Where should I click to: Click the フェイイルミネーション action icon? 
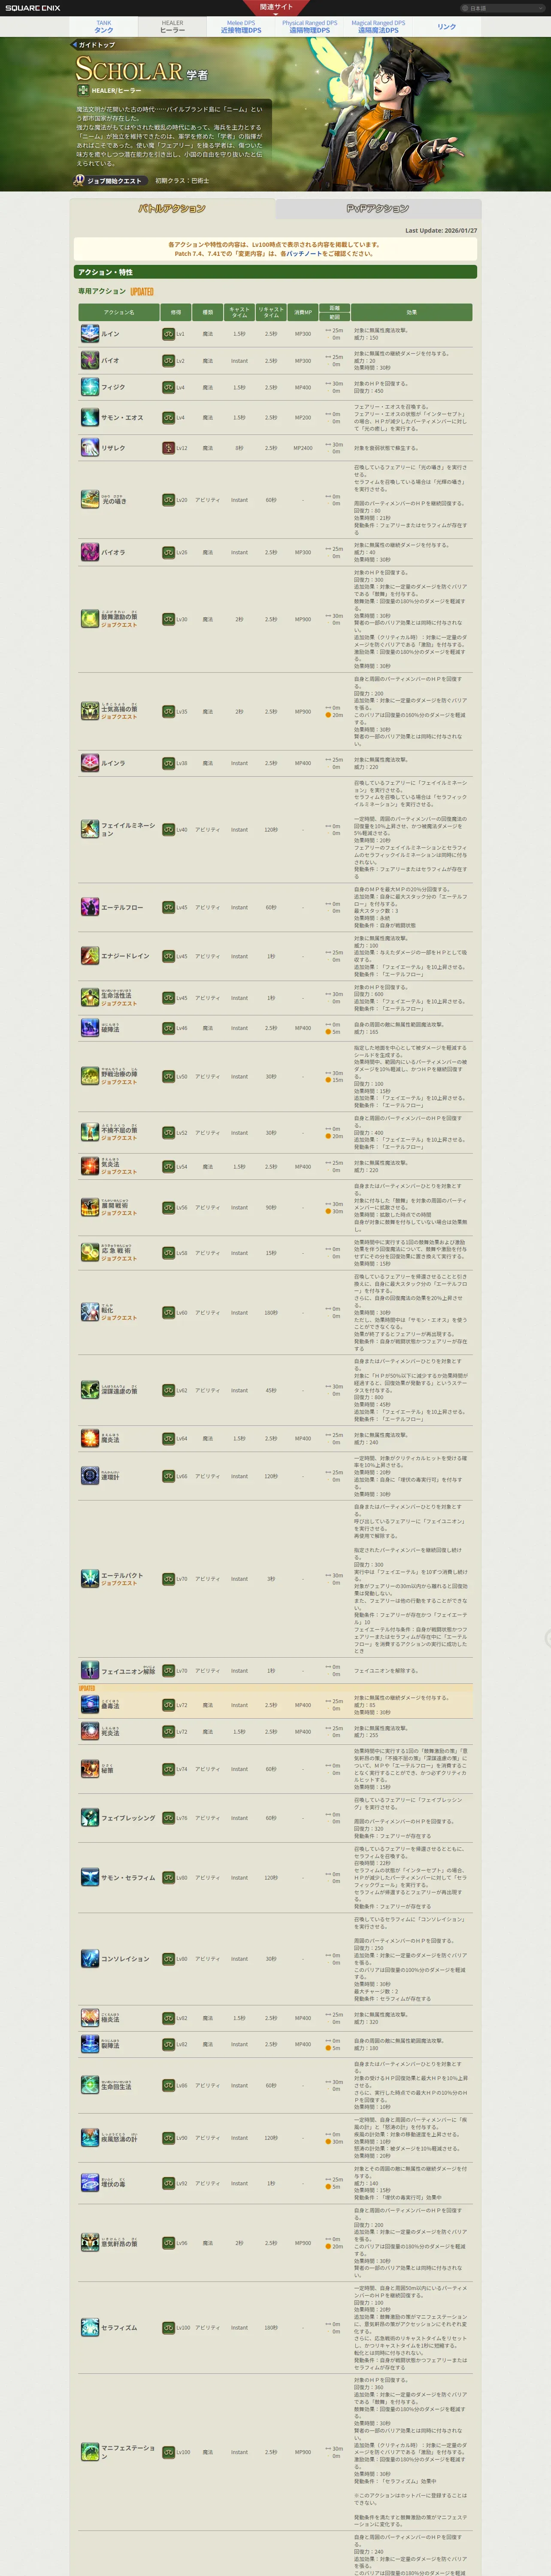(90, 829)
